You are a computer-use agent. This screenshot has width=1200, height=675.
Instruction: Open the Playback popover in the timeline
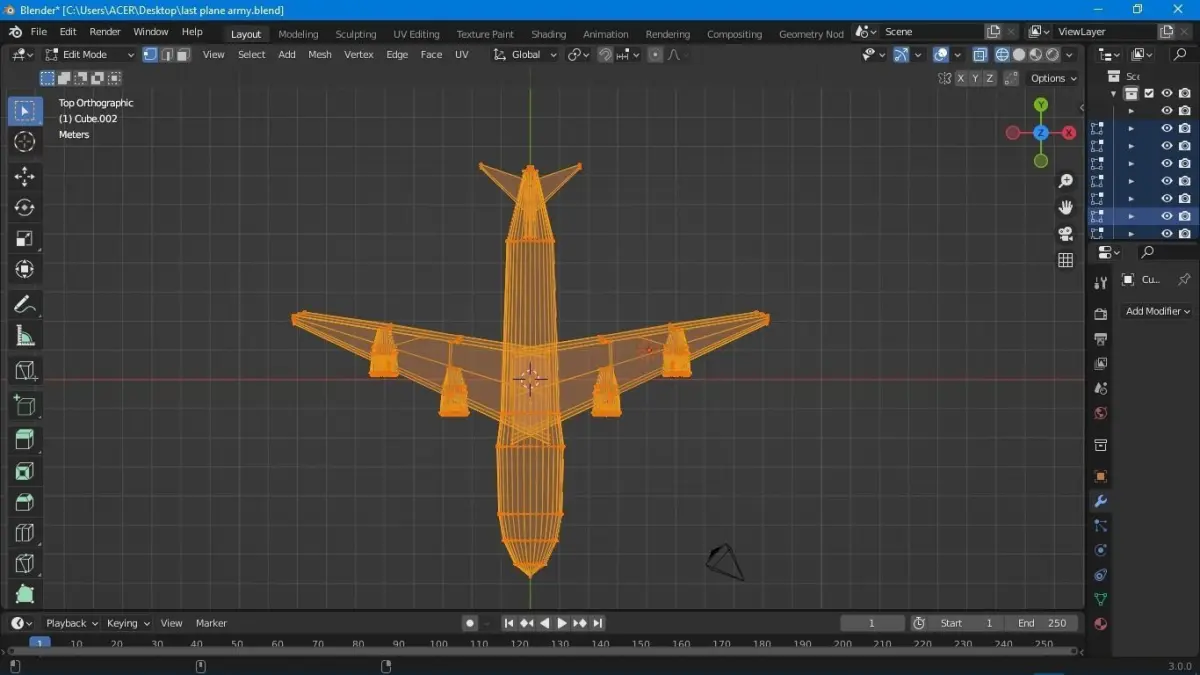(72, 623)
